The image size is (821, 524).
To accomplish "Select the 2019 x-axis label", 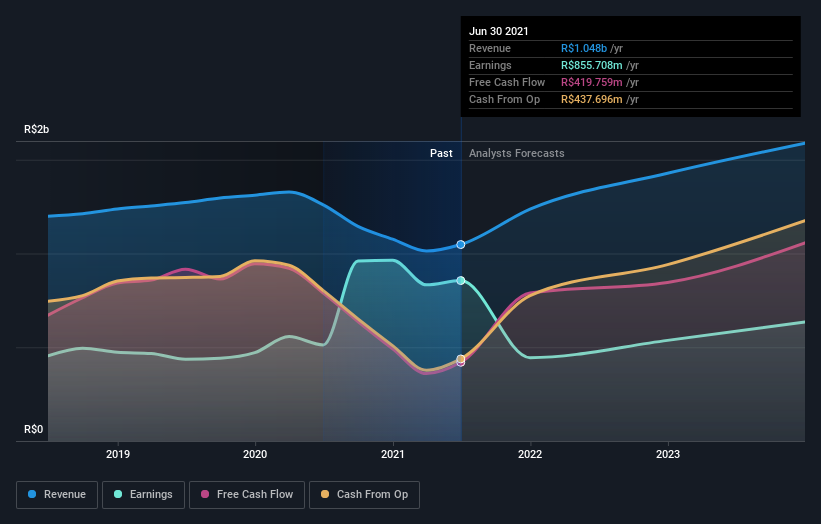I will coord(118,454).
